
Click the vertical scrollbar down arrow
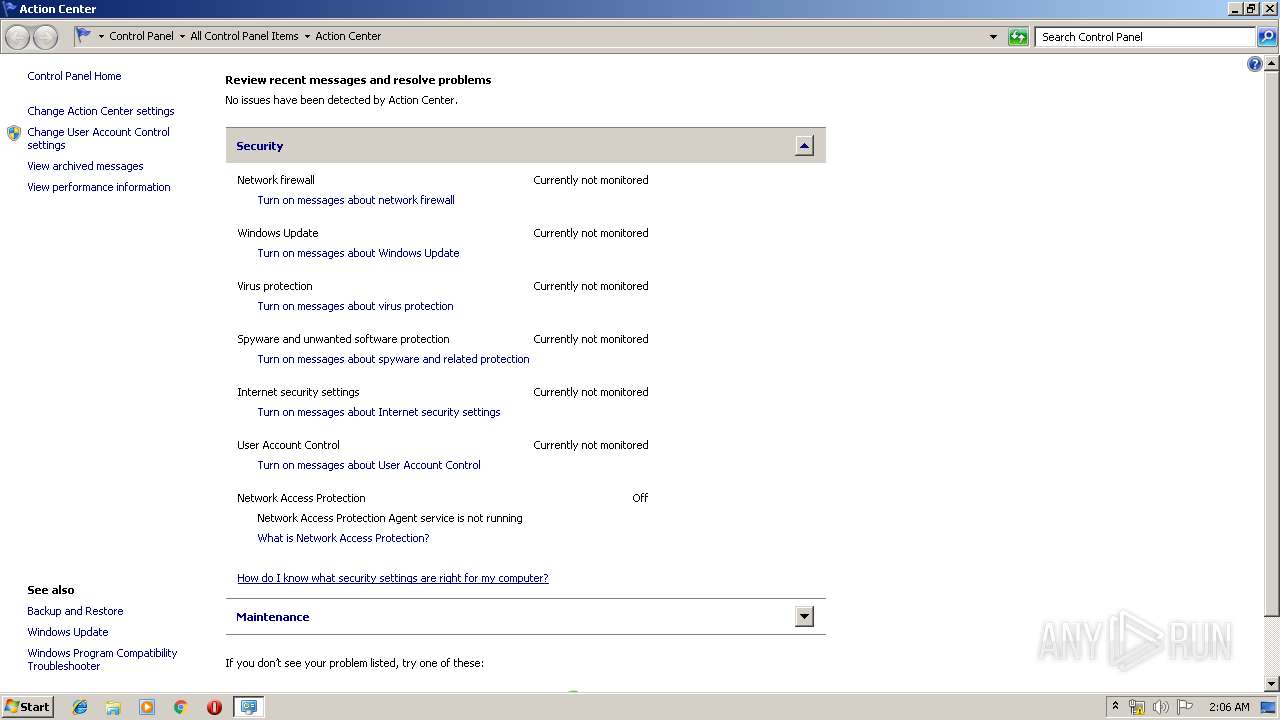pos(1271,684)
